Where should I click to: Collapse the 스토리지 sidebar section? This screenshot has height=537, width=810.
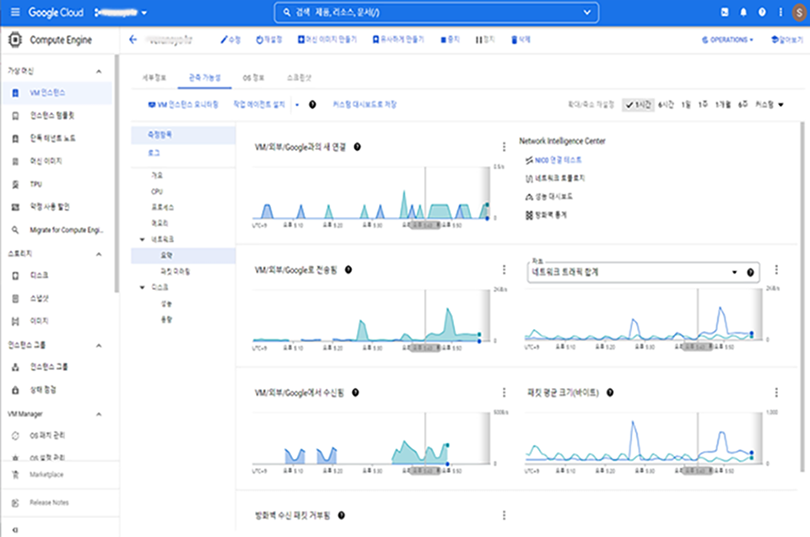click(99, 254)
